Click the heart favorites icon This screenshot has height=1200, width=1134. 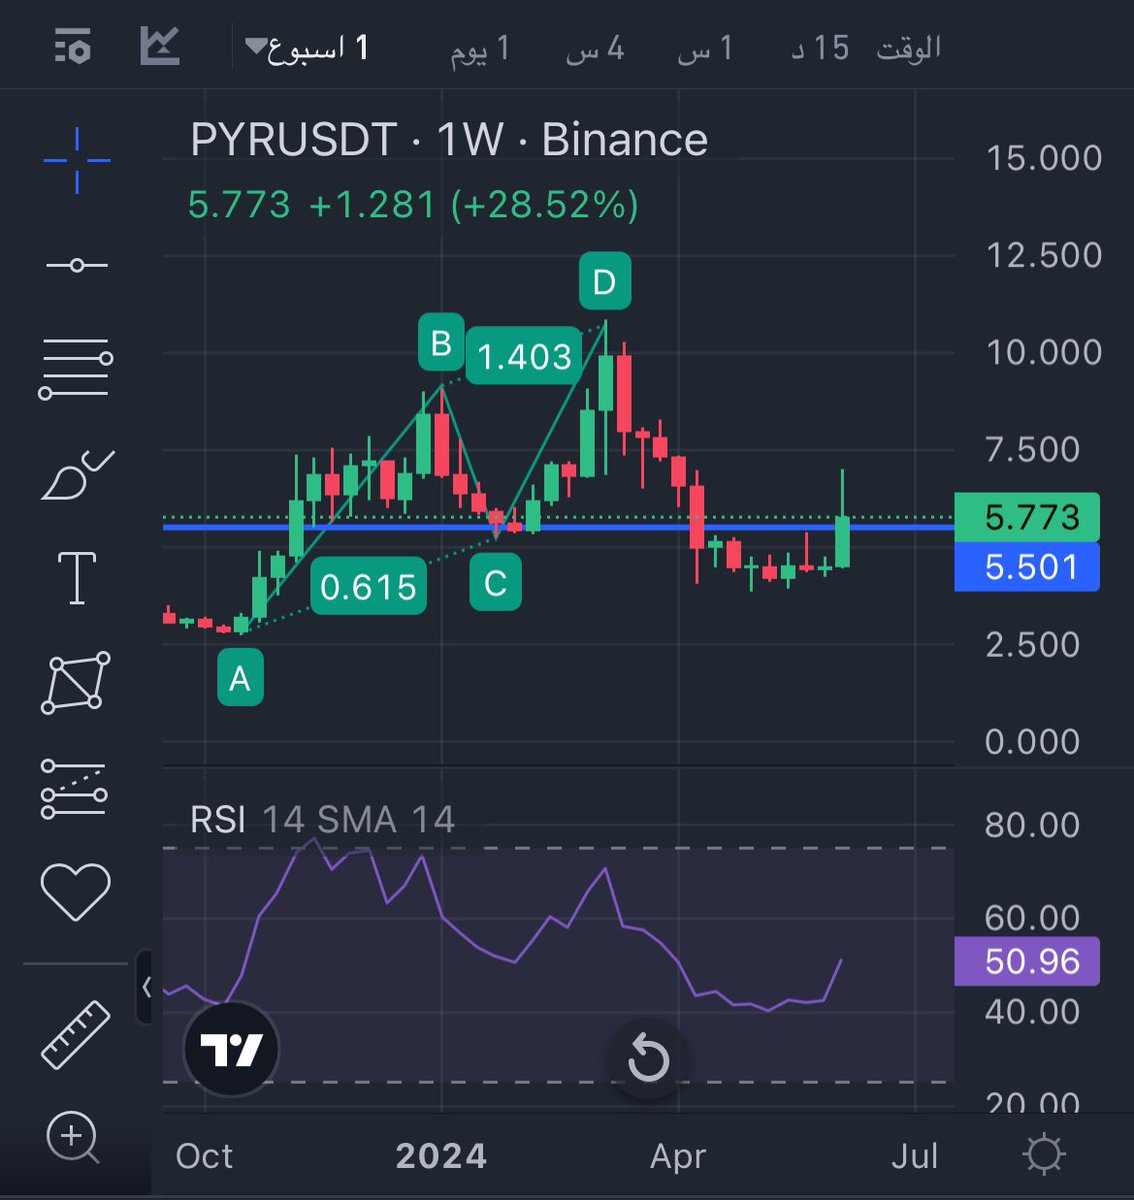pyautogui.click(x=75, y=891)
